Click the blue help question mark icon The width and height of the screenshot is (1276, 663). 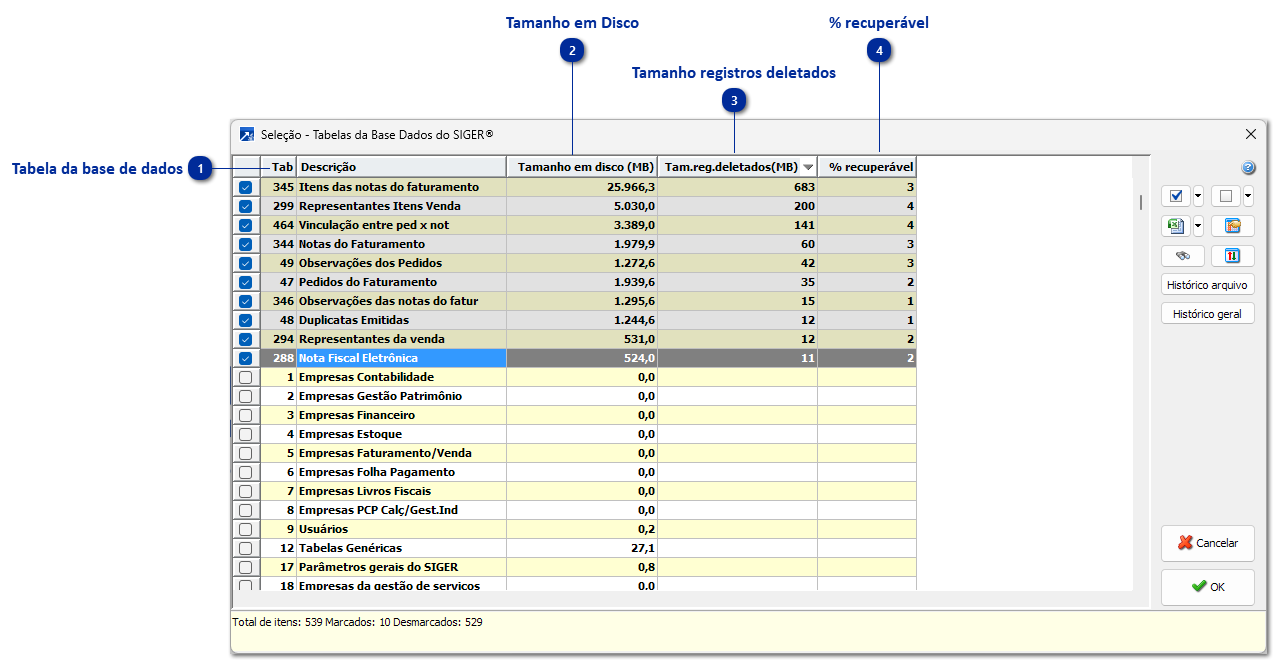point(1248,168)
